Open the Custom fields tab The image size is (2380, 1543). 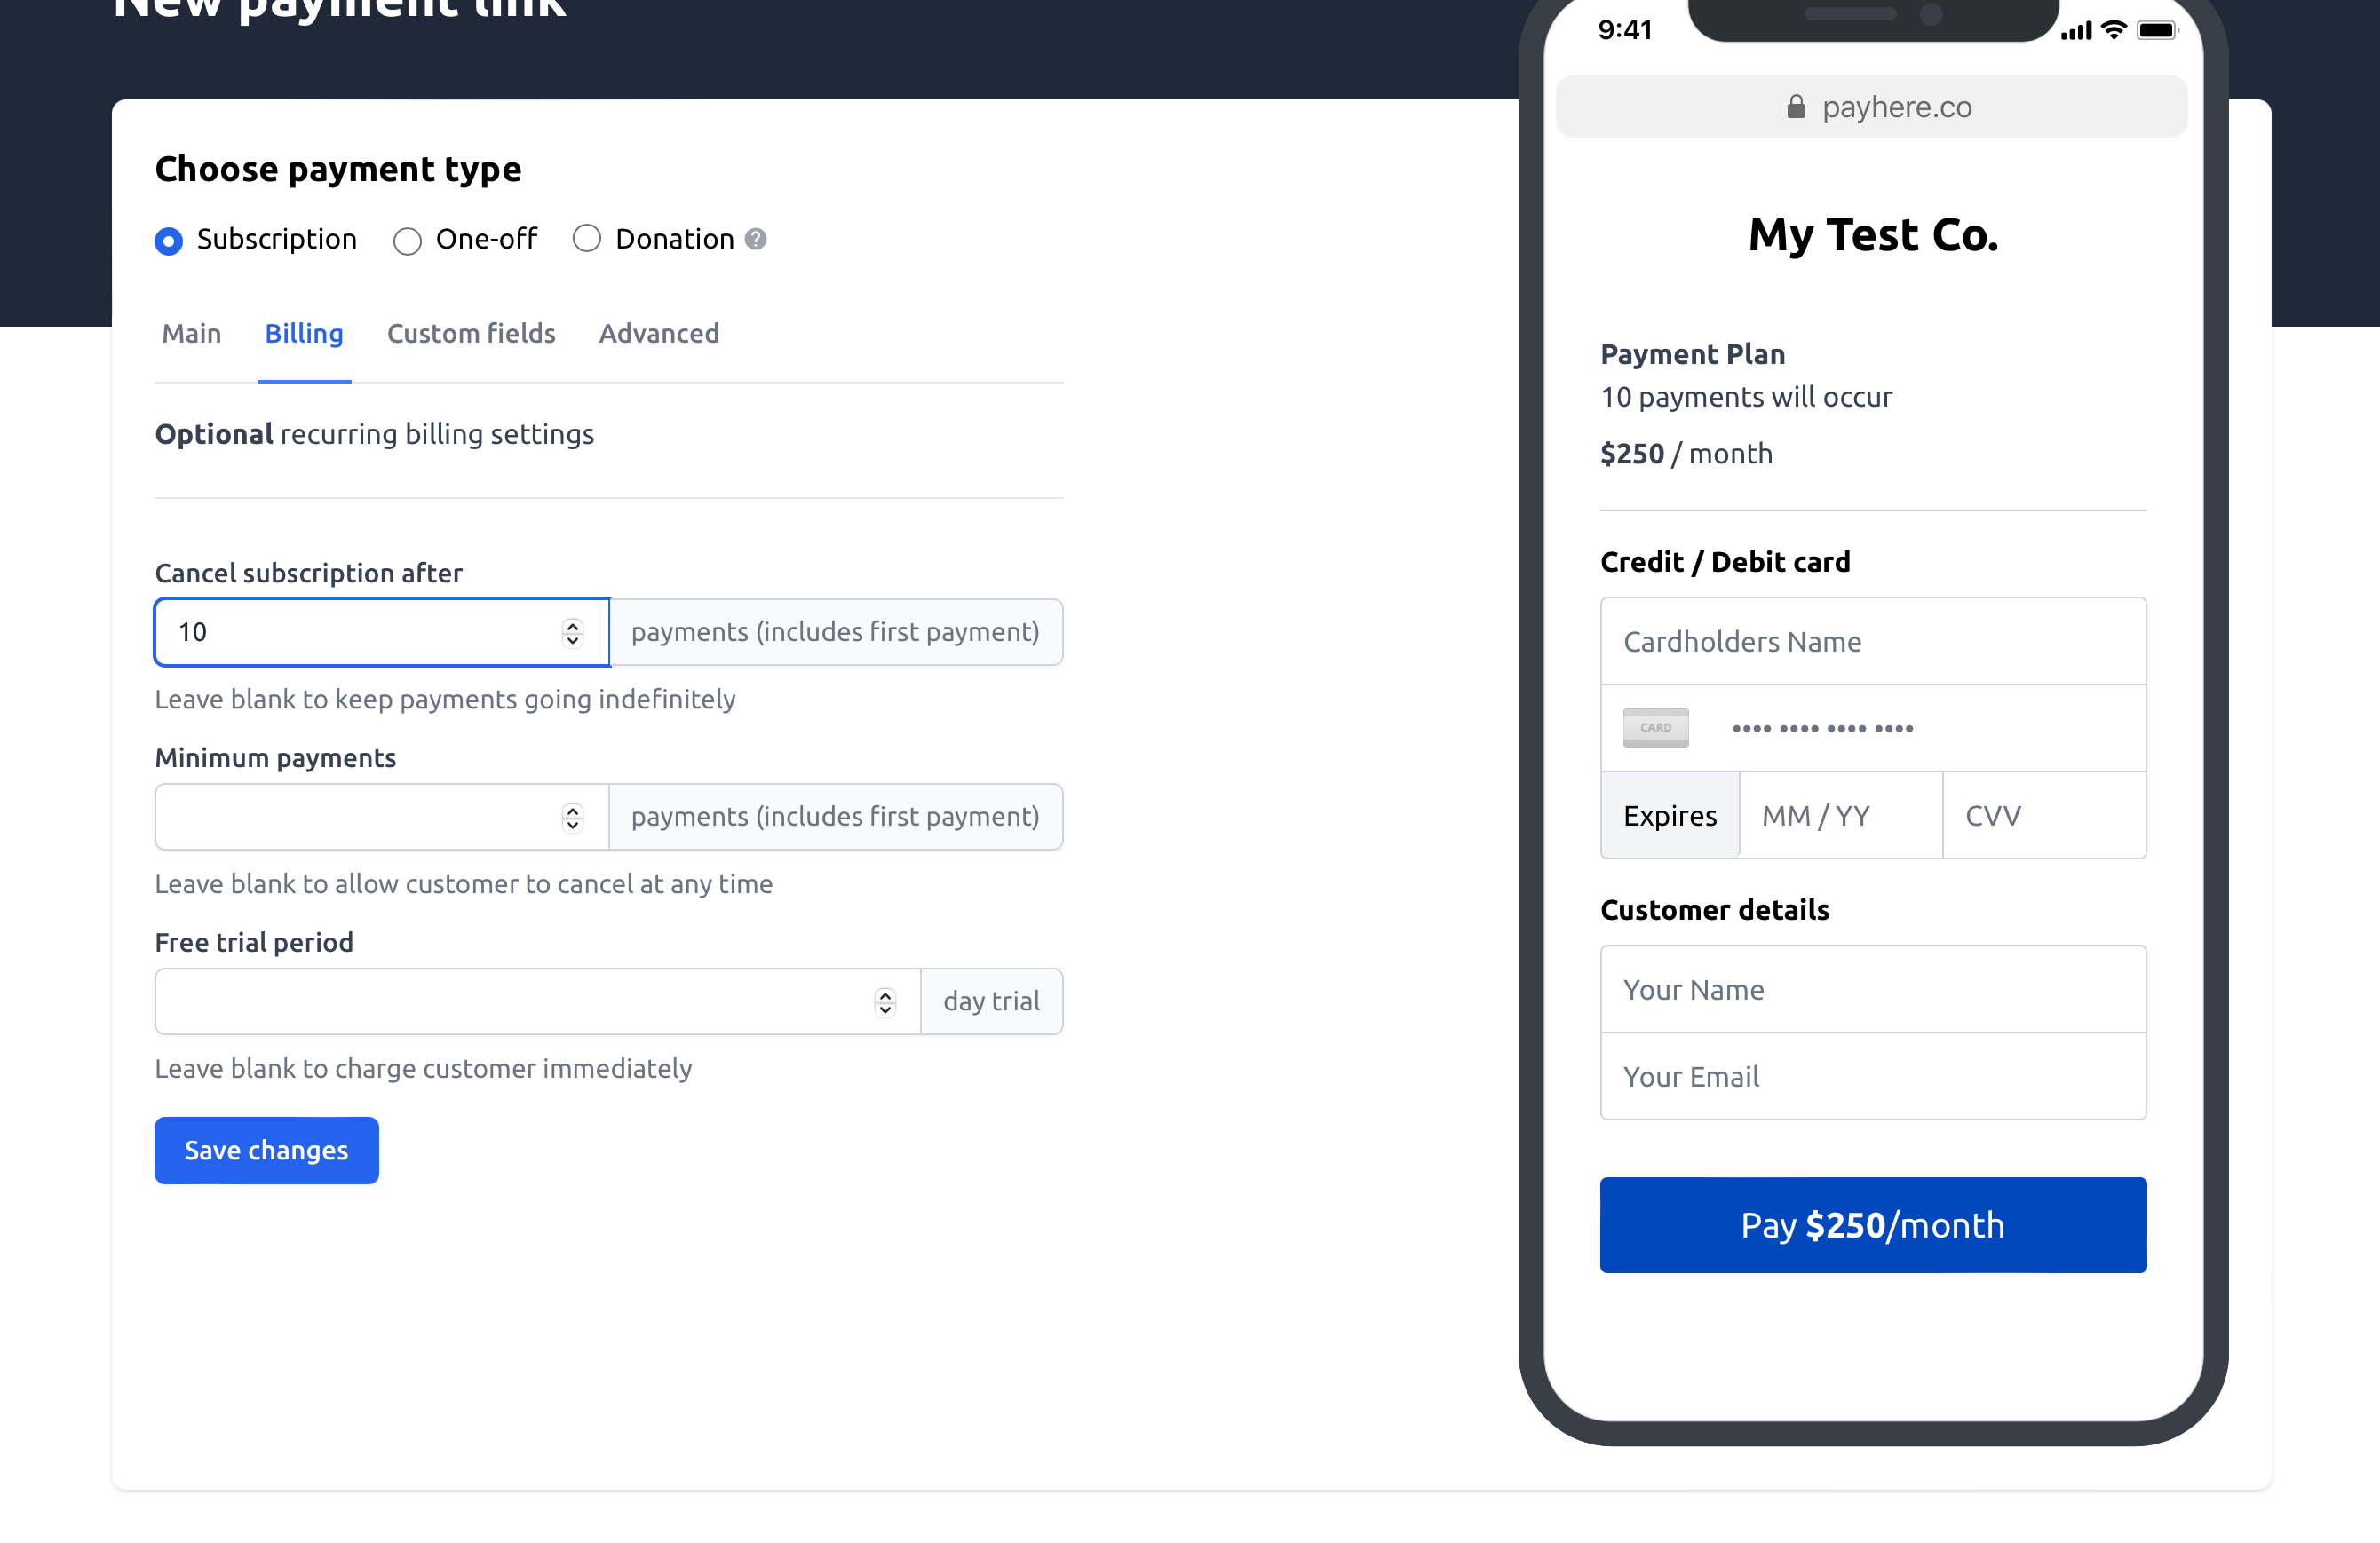(x=471, y=334)
